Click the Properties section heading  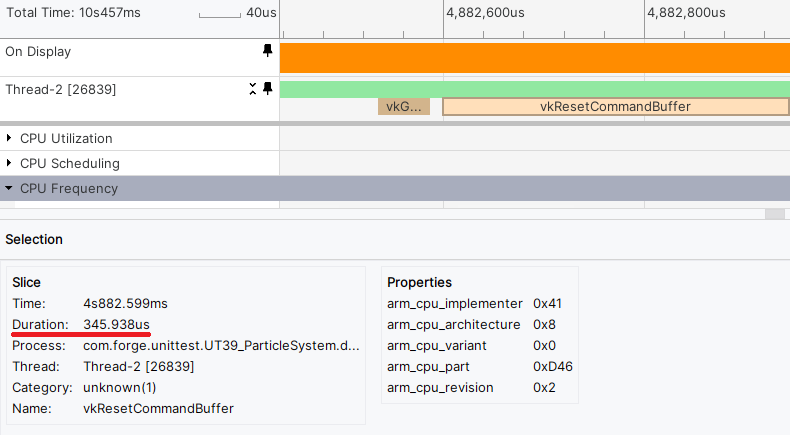click(x=419, y=282)
